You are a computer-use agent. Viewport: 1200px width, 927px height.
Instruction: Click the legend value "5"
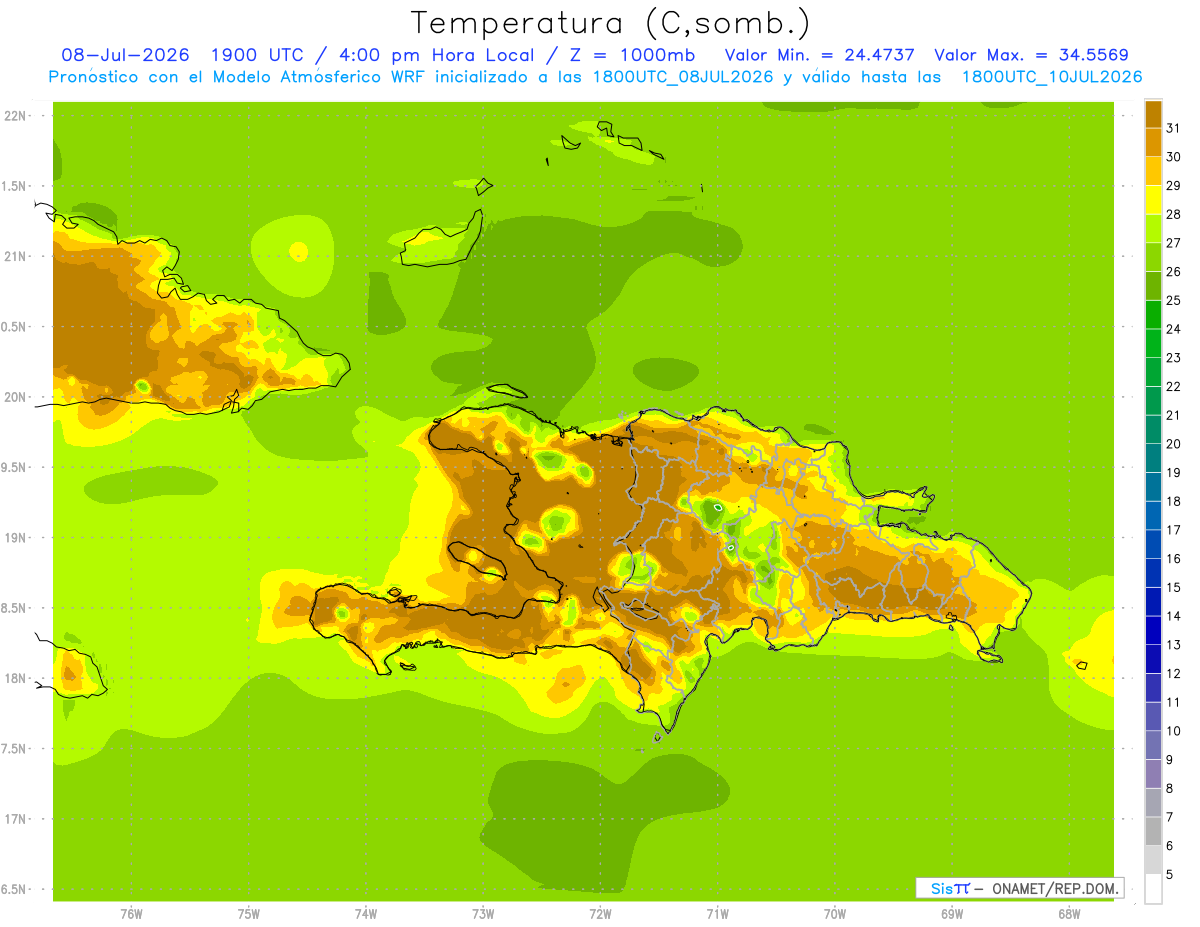coord(1170,874)
